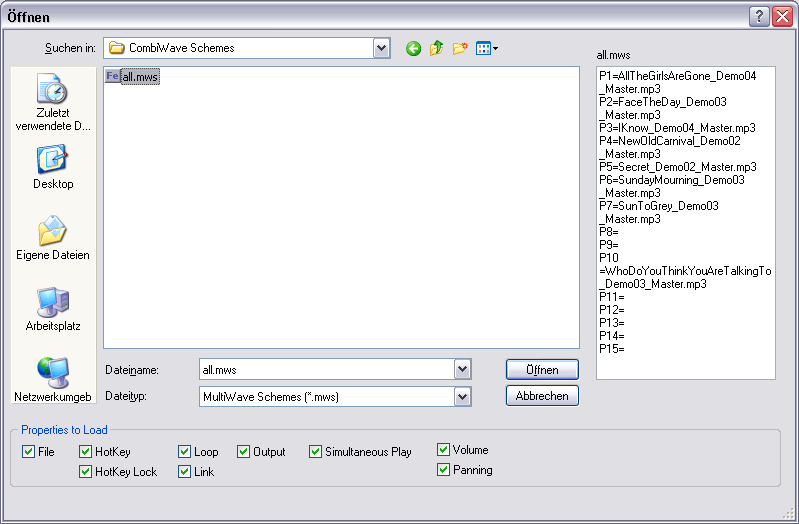This screenshot has height=524, width=799.
Task: Create a new folder
Action: (460, 48)
